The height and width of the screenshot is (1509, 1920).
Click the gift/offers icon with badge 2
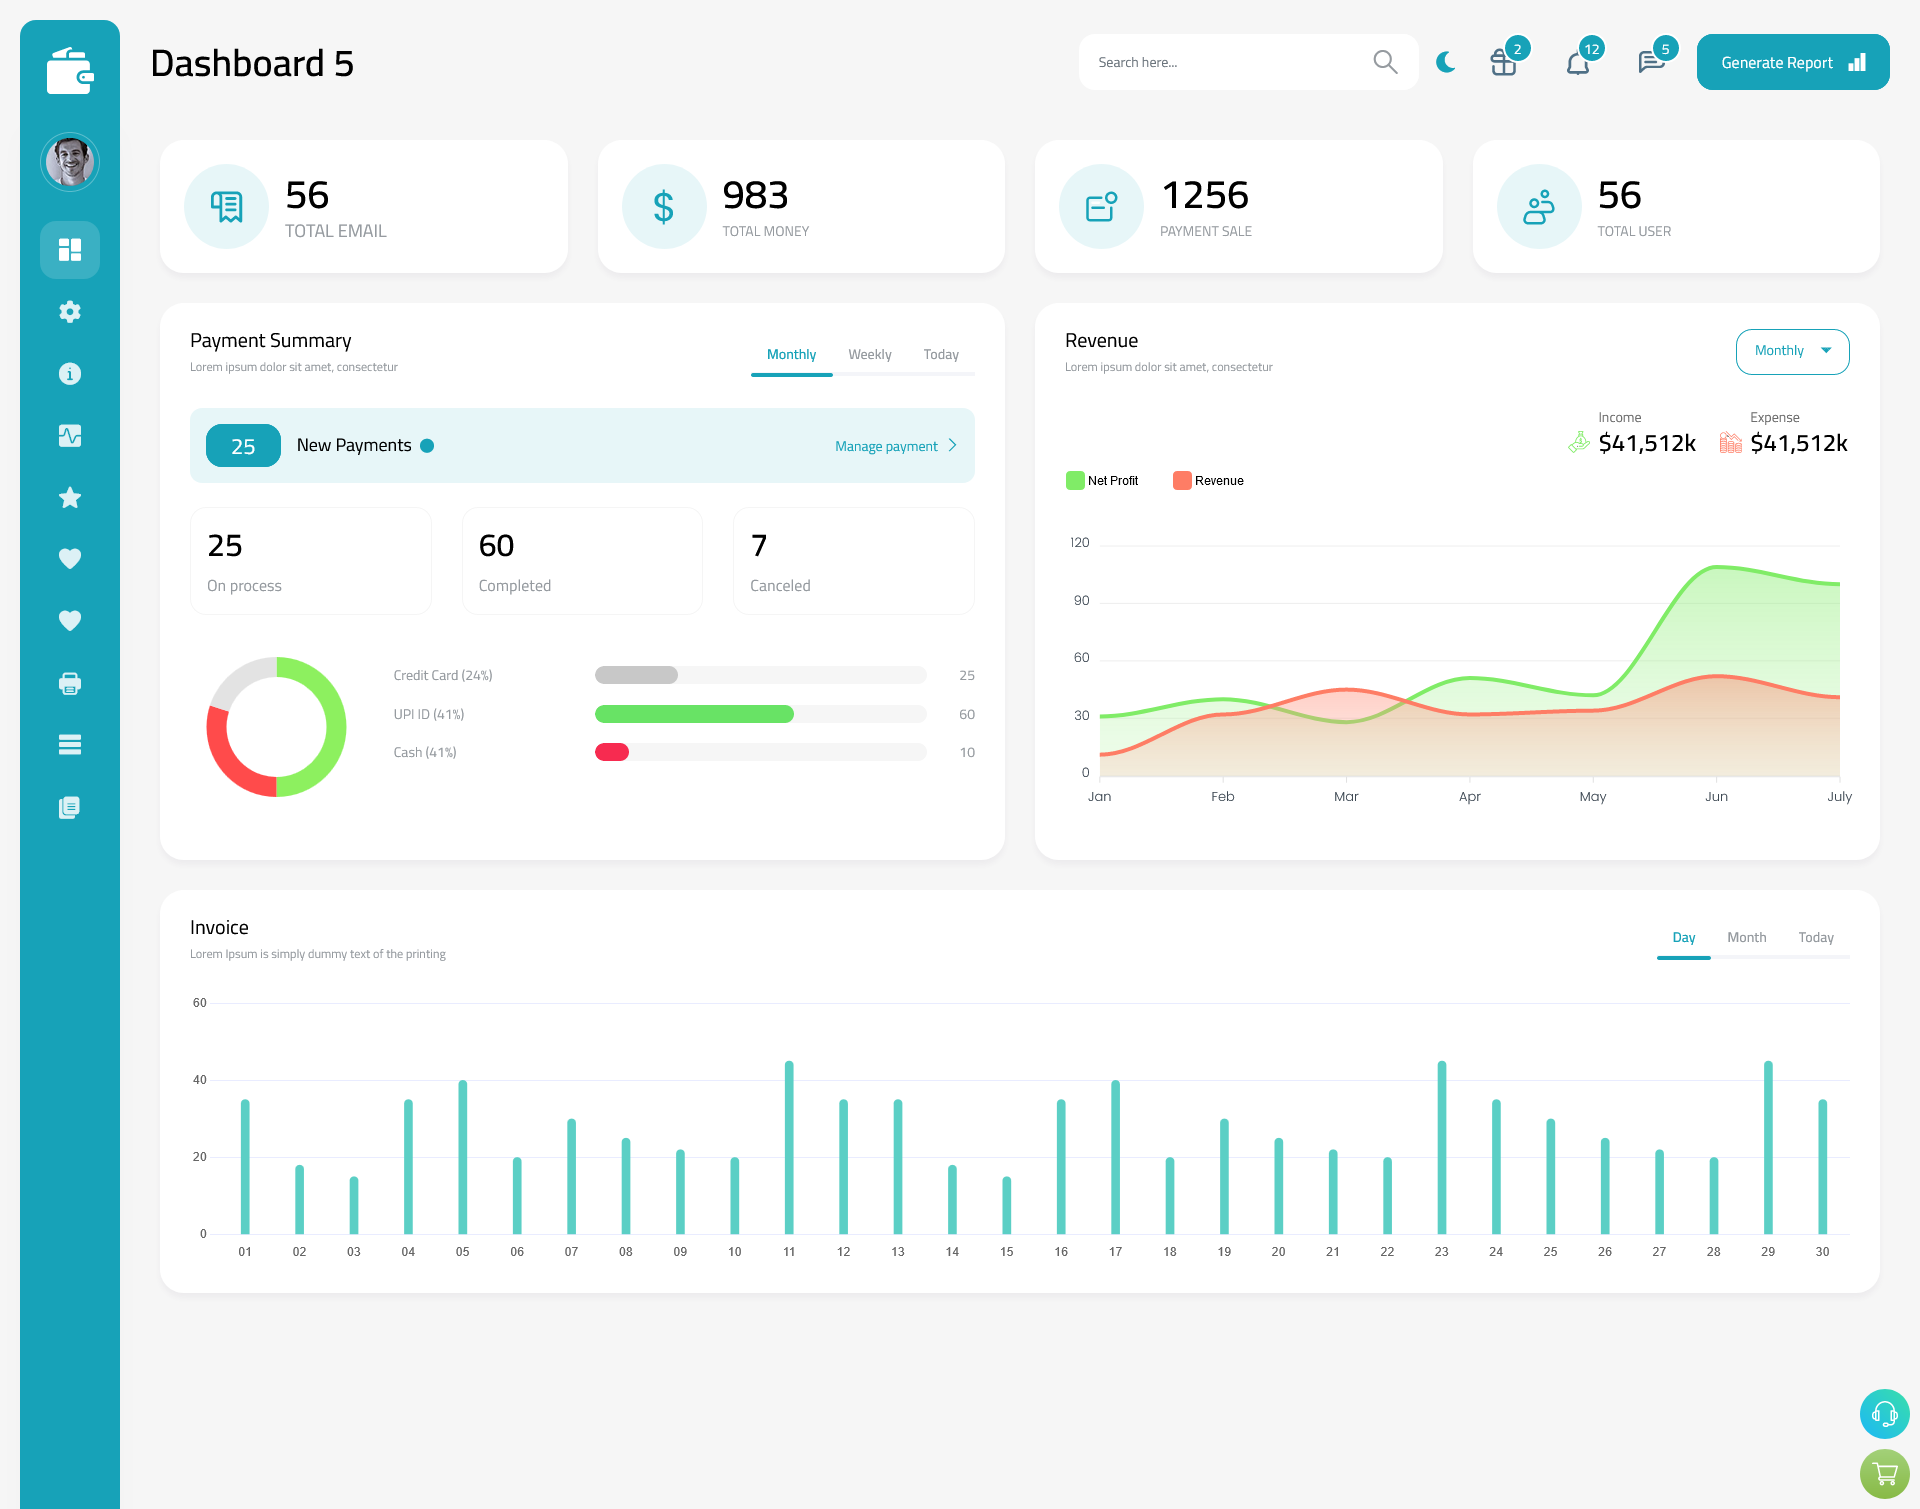click(x=1502, y=61)
